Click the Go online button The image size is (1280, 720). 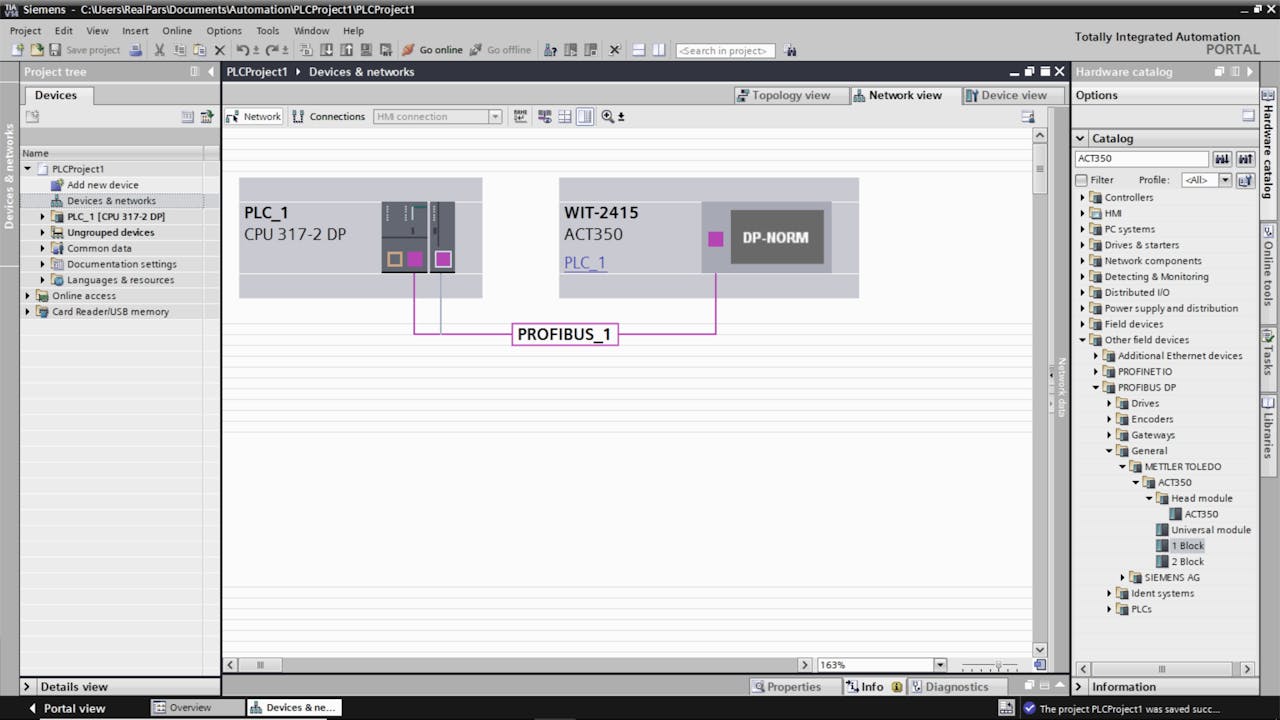point(432,50)
